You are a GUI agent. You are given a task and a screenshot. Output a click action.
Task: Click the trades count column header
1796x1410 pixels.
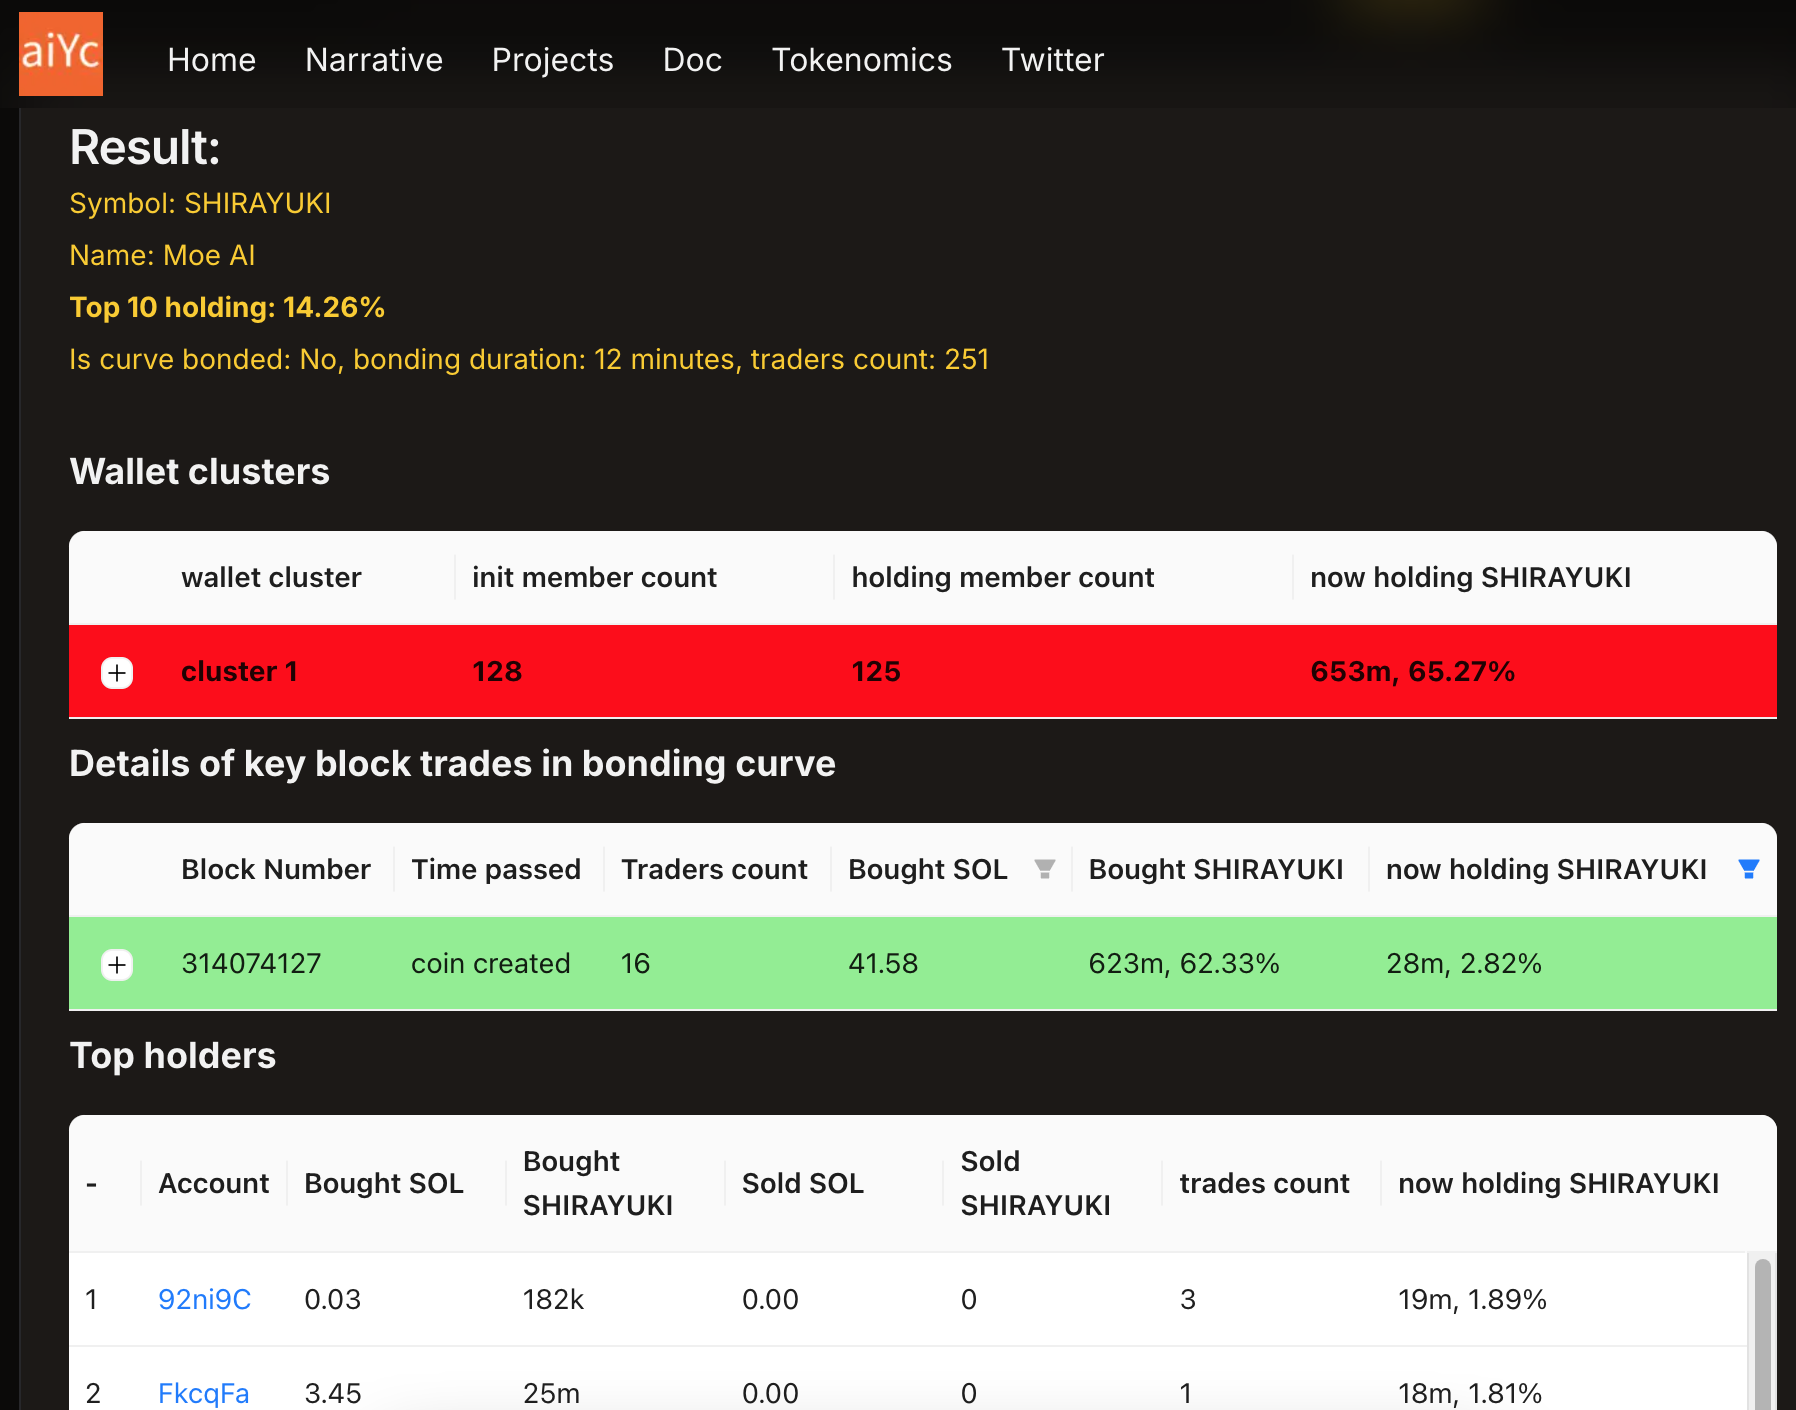pyautogui.click(x=1264, y=1183)
